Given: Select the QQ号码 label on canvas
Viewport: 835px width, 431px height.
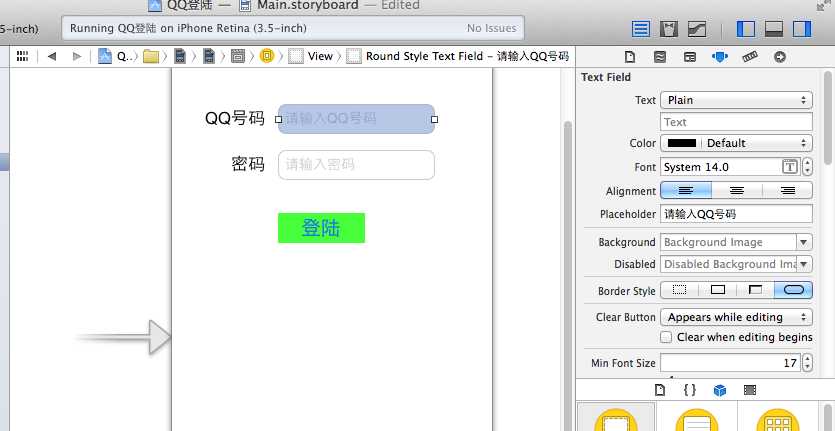Looking at the screenshot, I should tap(235, 118).
